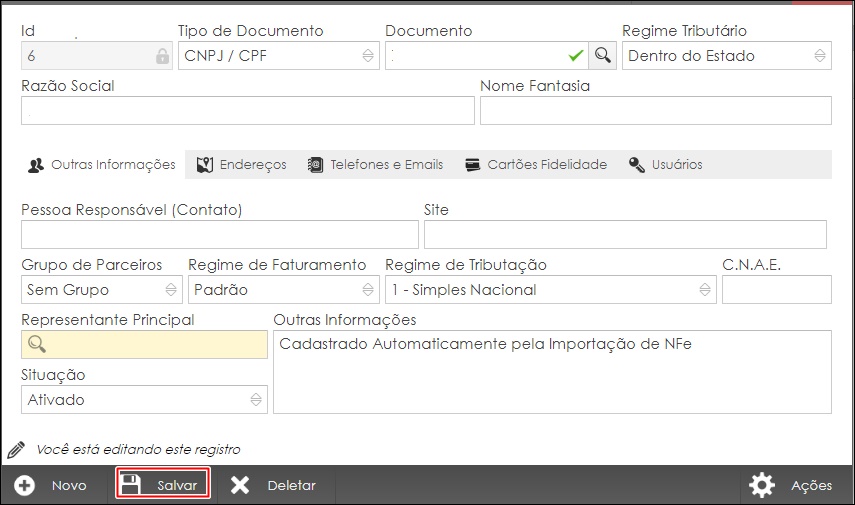Click the card icon of Cartões Fidelidade tab
This screenshot has height=505, width=855.
(473, 165)
